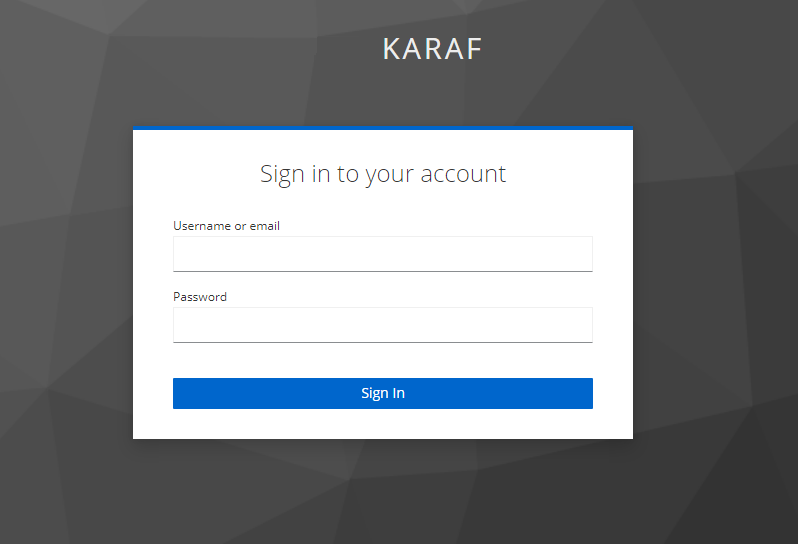The width and height of the screenshot is (798, 544).
Task: Click the underline beneath the Password field
Action: [383, 342]
